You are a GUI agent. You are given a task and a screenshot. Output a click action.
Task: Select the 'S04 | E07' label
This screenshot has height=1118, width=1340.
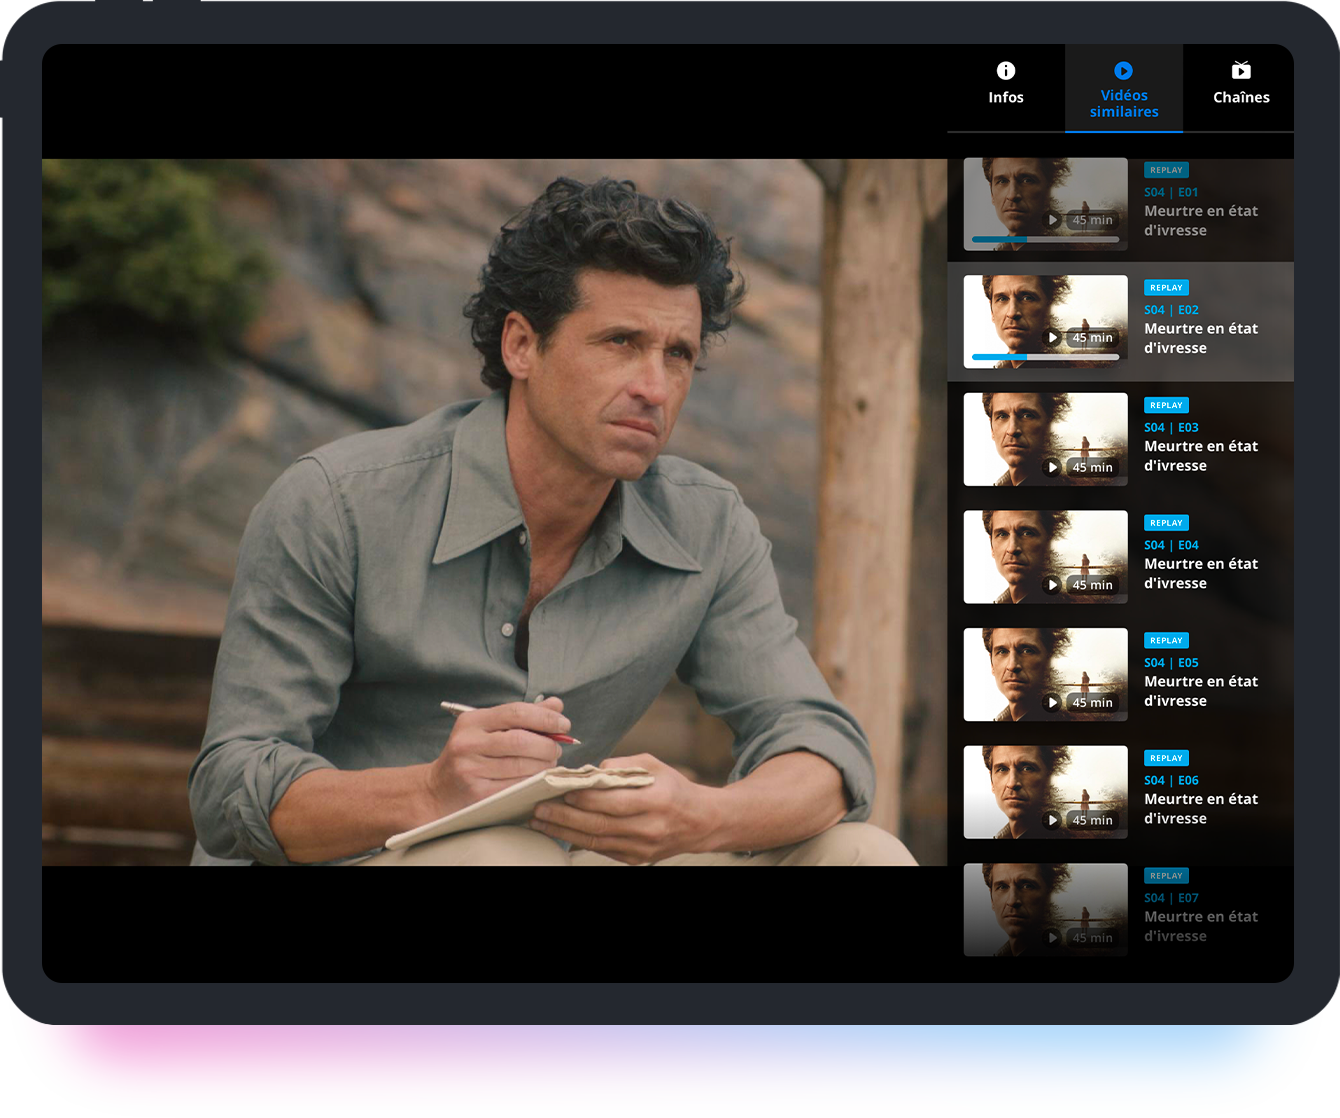coord(1171,898)
